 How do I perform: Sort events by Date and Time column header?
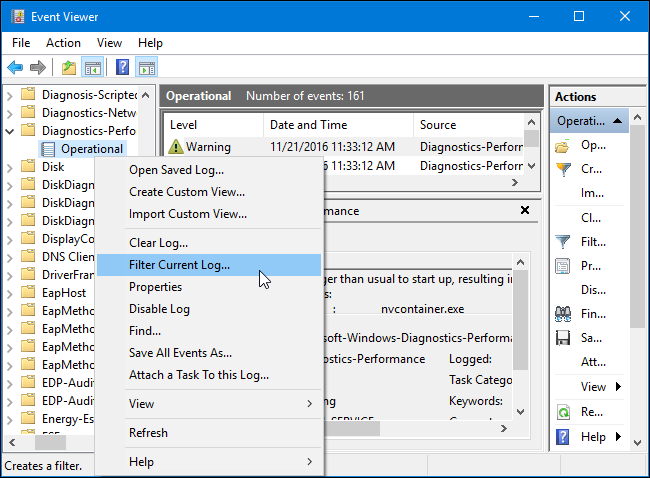pos(338,125)
